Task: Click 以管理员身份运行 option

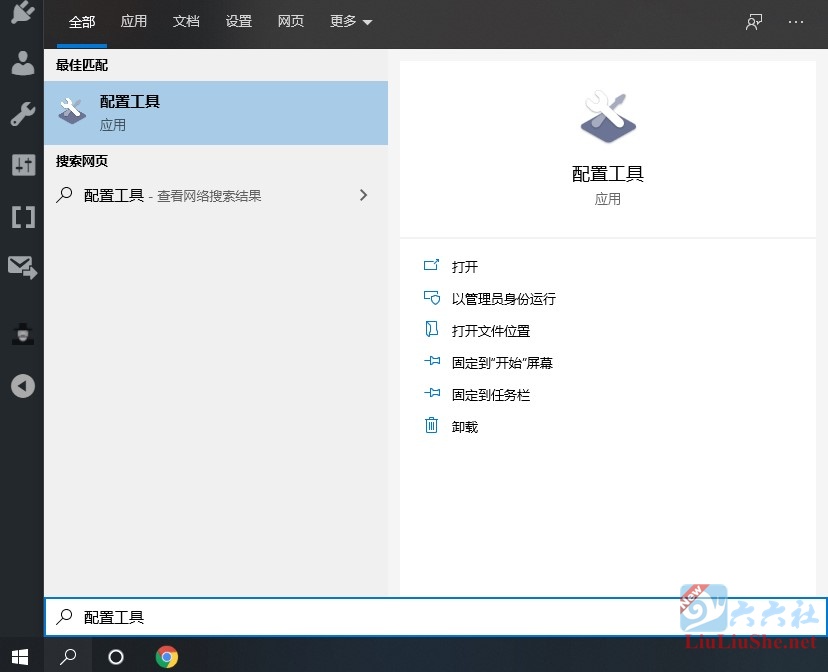Action: coord(503,299)
